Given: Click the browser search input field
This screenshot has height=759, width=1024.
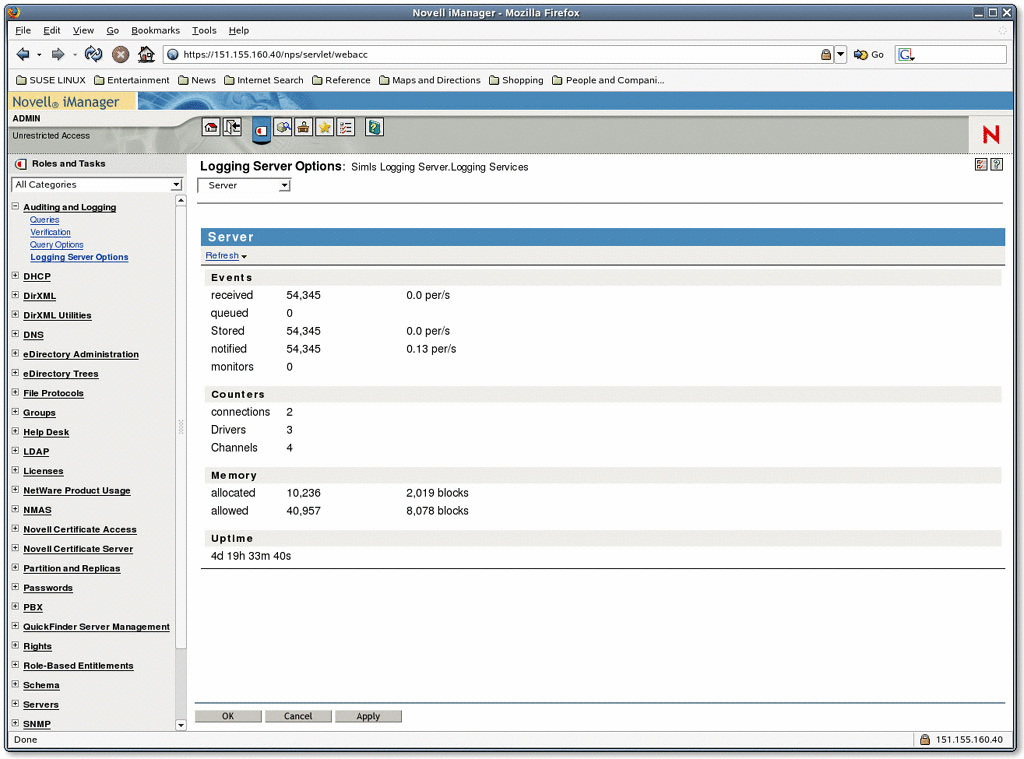Looking at the screenshot, I should tap(960, 55).
